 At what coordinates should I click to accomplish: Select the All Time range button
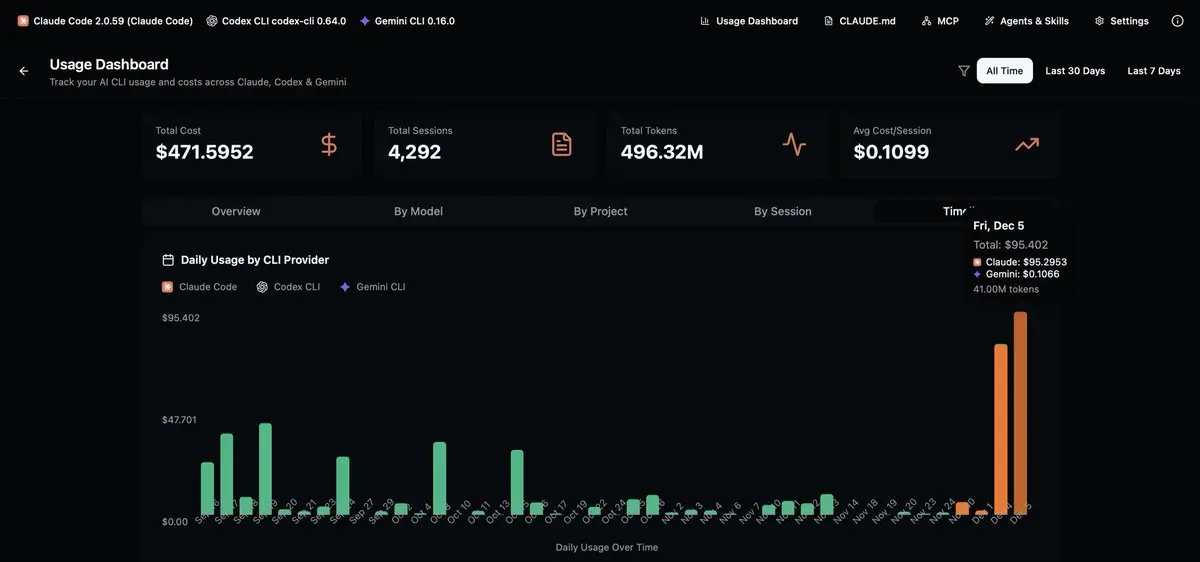click(x=1005, y=71)
